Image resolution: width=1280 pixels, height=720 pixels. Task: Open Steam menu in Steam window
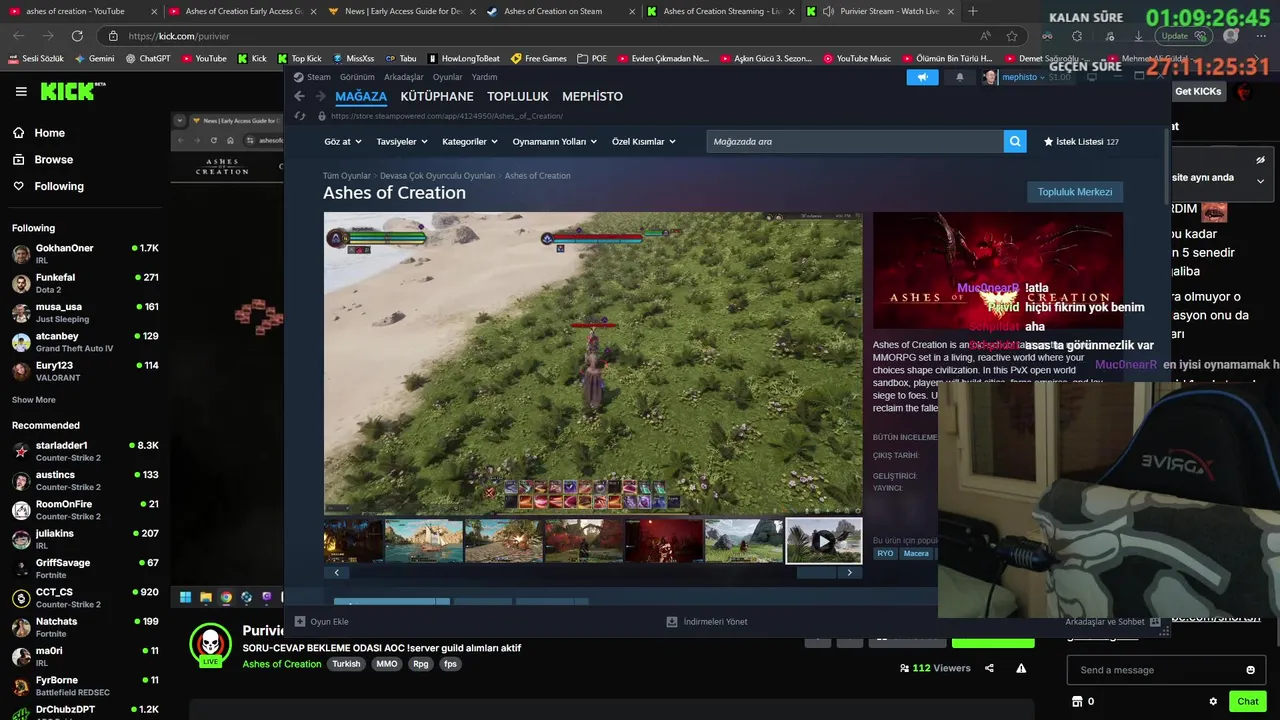(312, 77)
